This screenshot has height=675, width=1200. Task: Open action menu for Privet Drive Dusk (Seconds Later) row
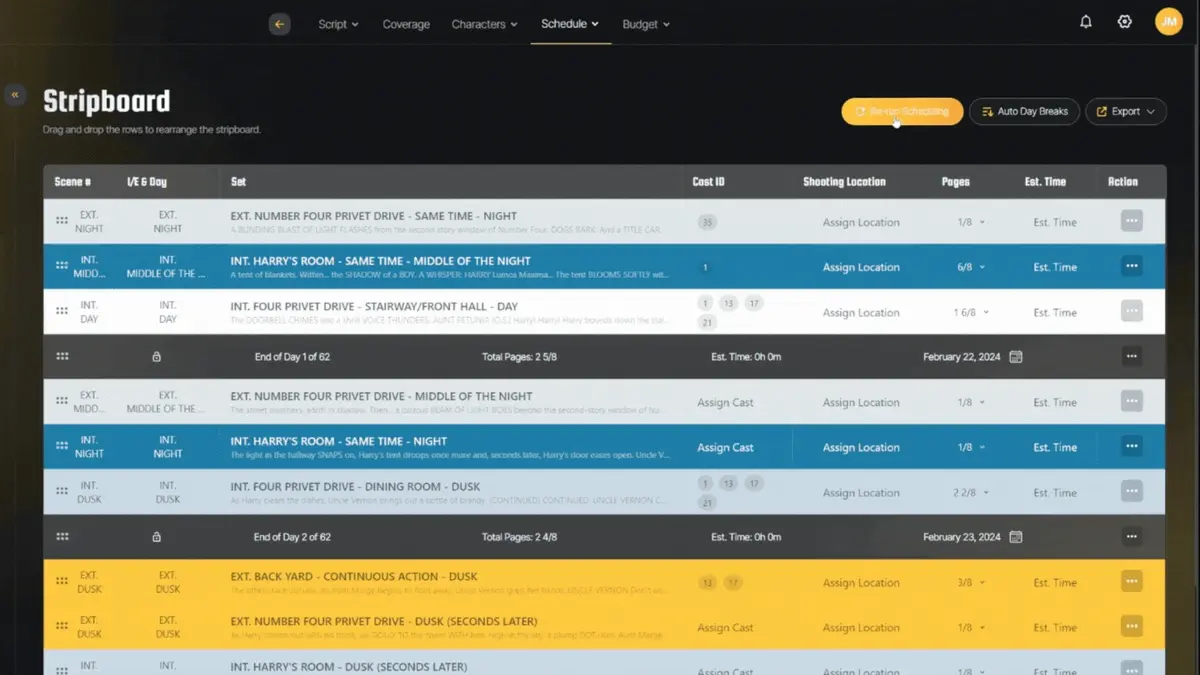click(1132, 626)
